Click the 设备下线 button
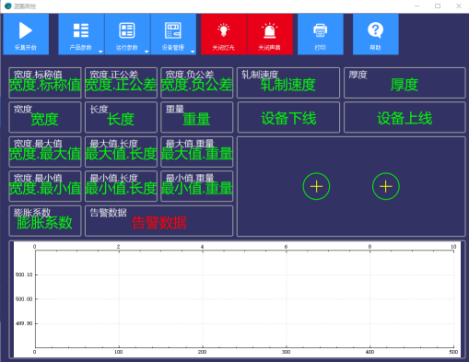The image size is (469, 362). coord(288,117)
